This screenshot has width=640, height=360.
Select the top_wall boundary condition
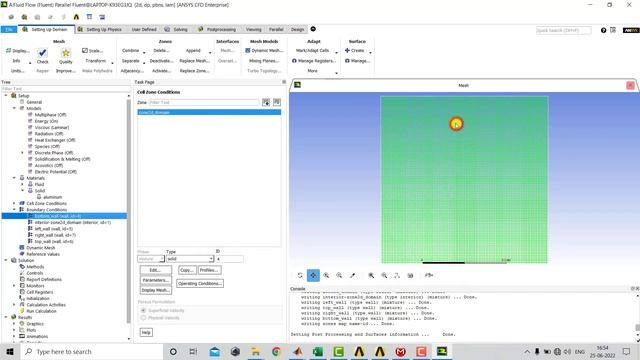(54, 241)
